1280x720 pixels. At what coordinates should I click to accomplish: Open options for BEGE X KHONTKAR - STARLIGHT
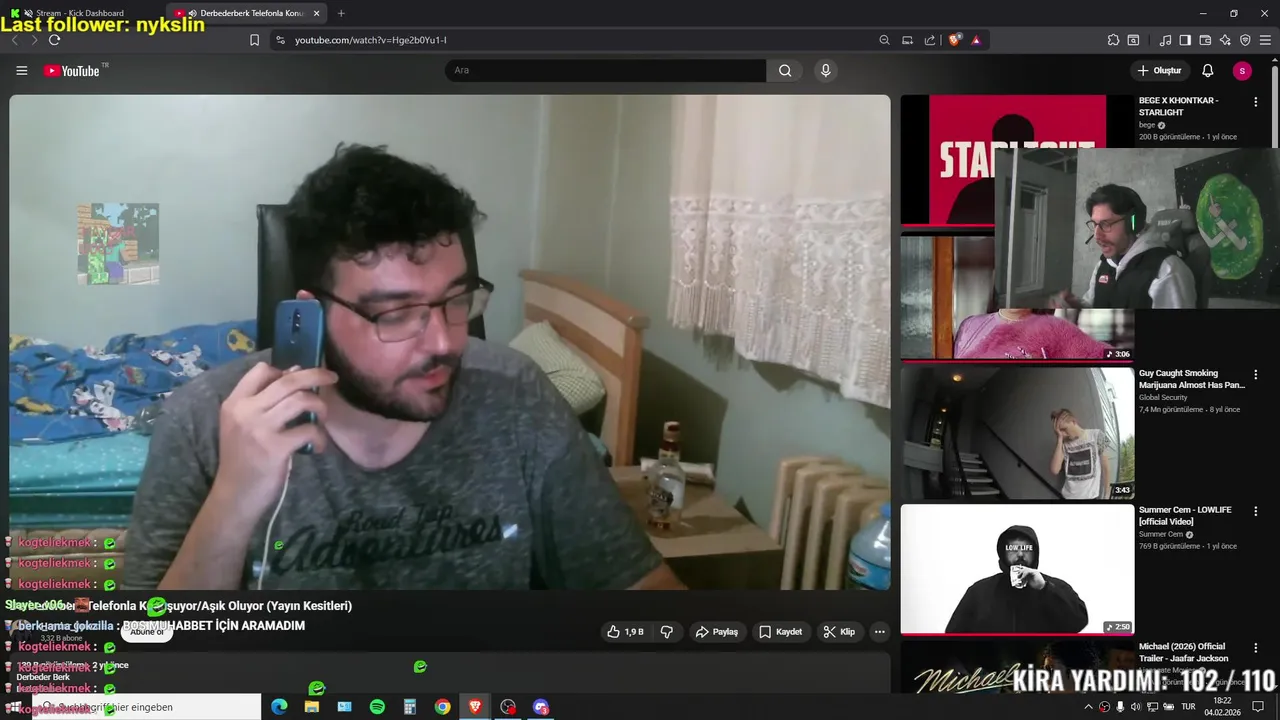(x=1256, y=102)
